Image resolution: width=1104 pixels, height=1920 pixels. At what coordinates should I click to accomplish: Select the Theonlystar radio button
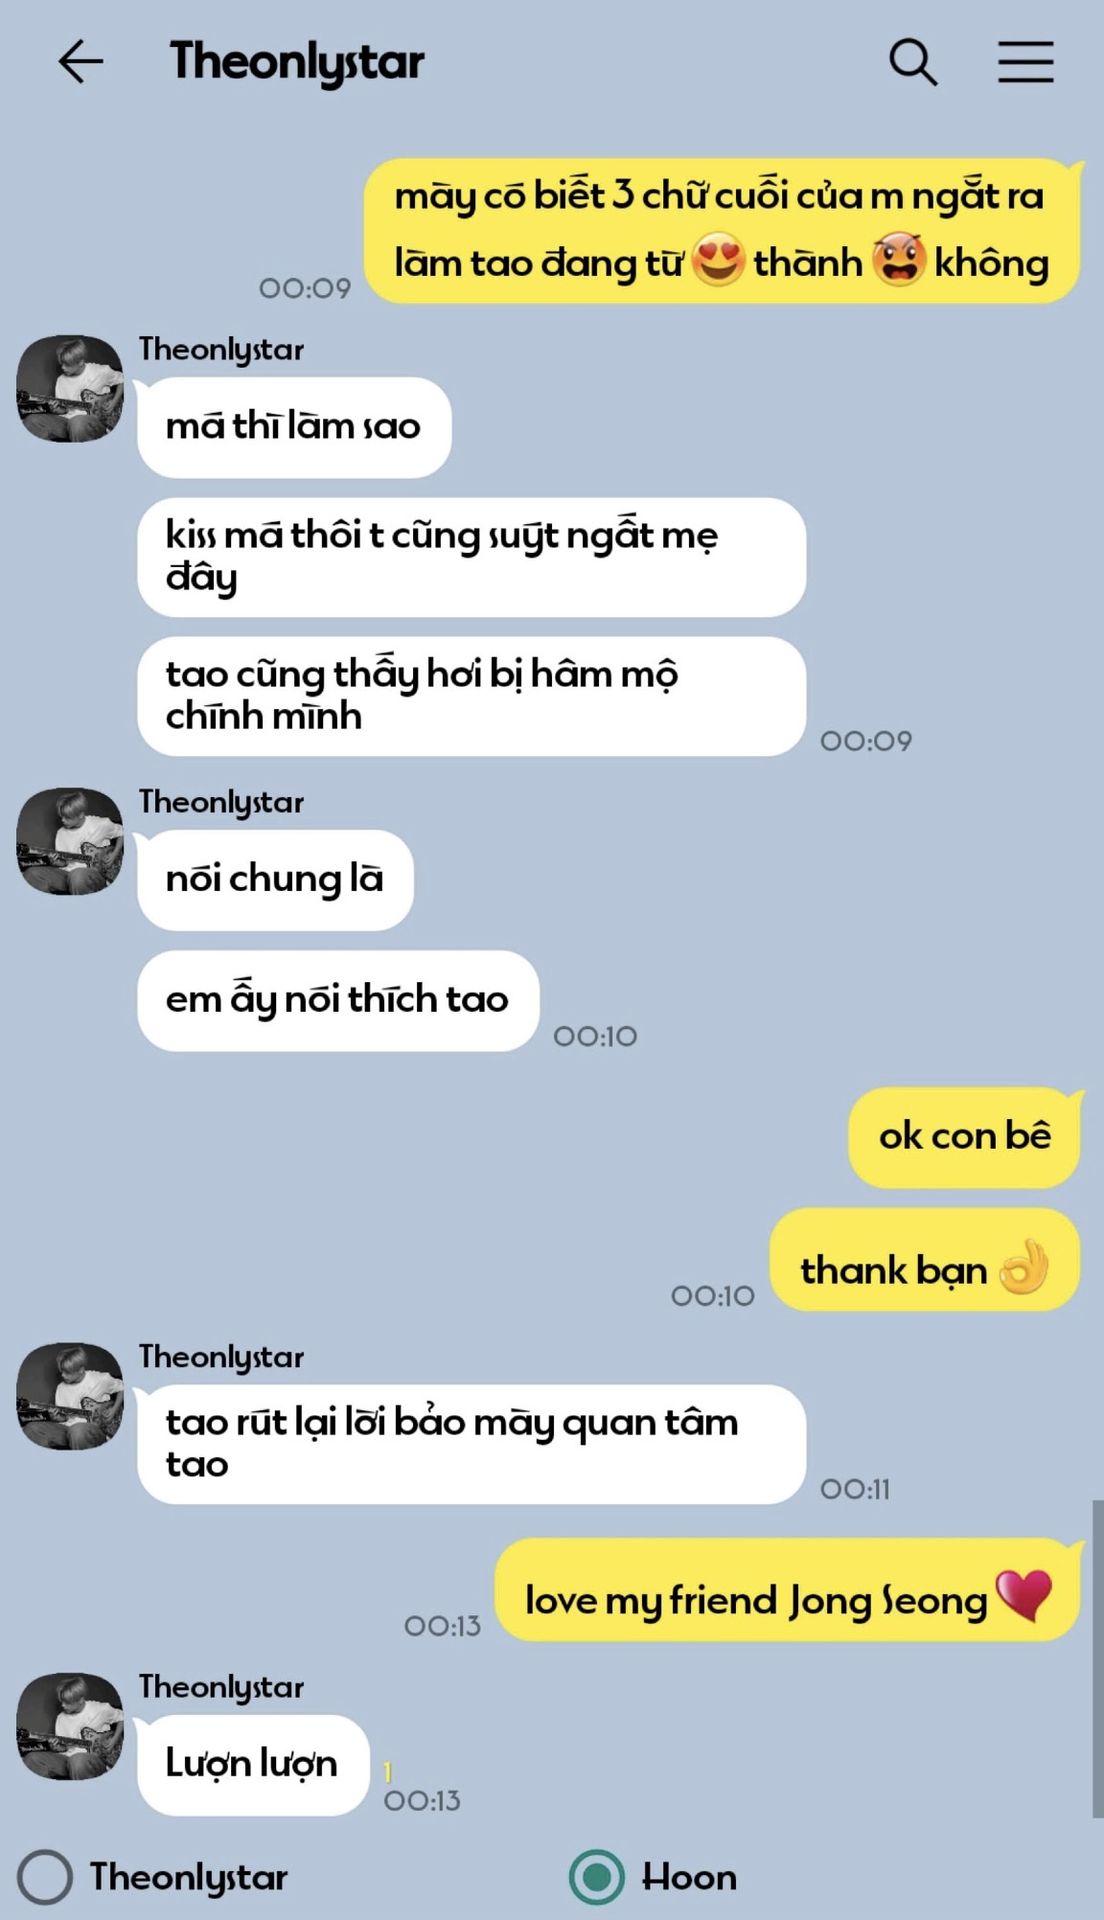45,1877
